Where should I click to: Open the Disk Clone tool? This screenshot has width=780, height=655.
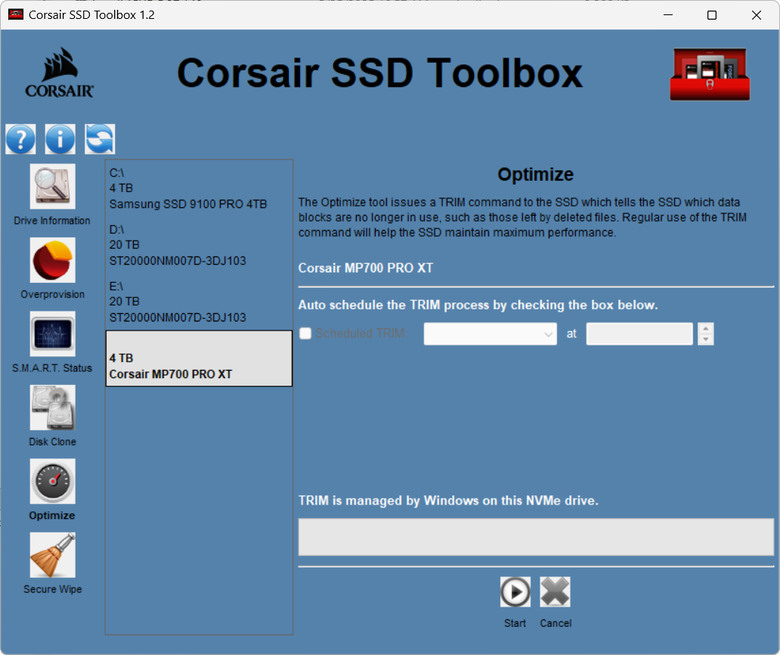[x=53, y=407]
